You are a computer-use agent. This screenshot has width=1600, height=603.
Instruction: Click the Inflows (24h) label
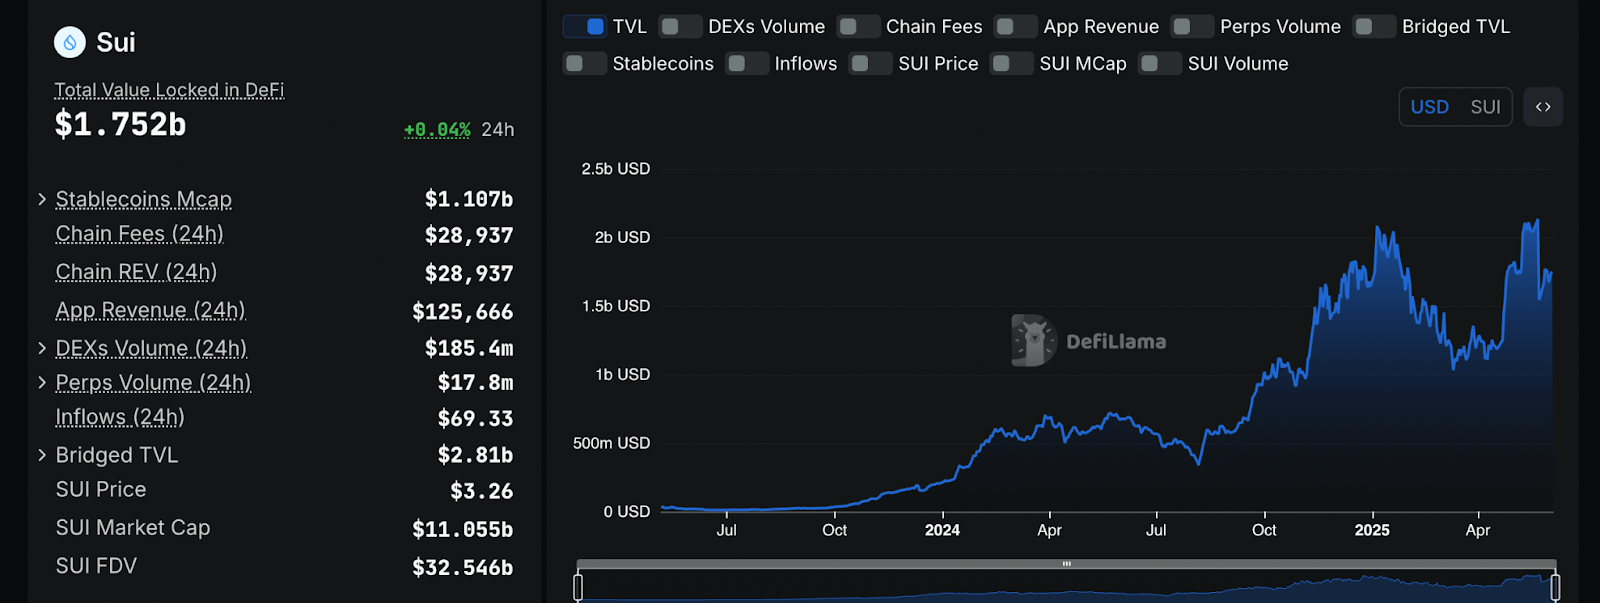pyautogui.click(x=120, y=417)
